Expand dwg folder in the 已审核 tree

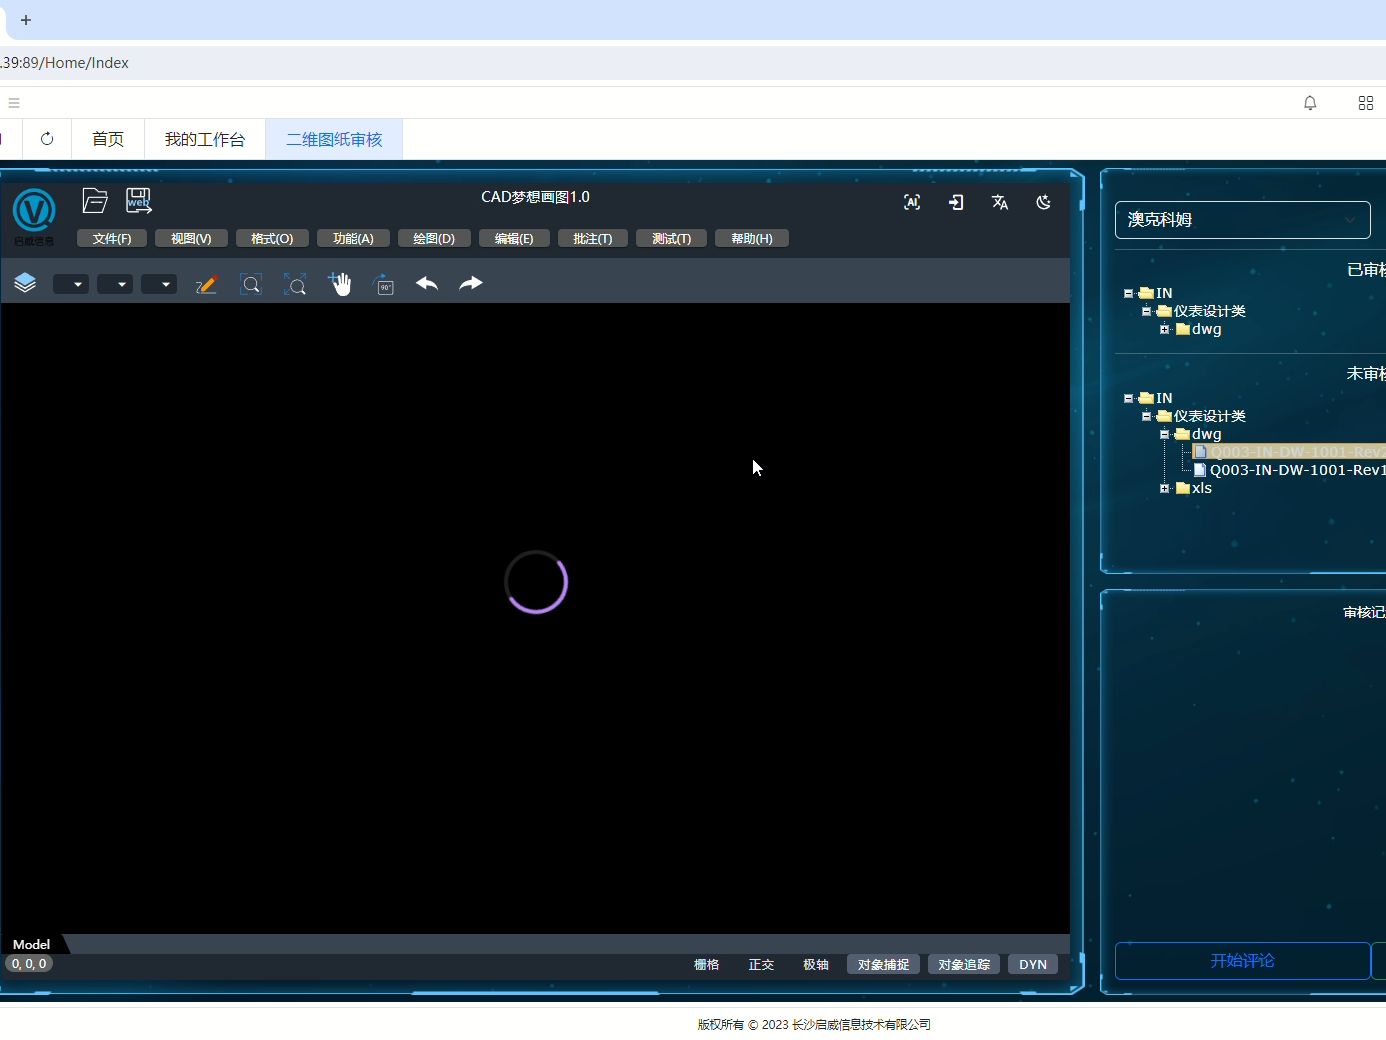click(1164, 329)
